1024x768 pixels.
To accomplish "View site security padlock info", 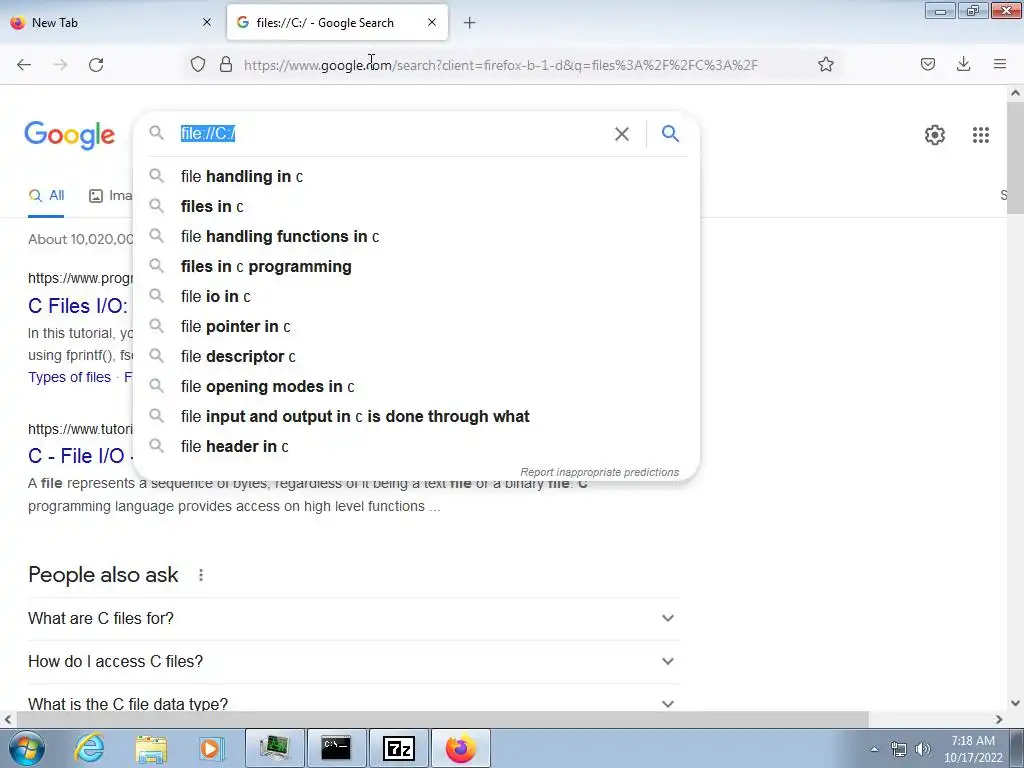I will point(226,64).
